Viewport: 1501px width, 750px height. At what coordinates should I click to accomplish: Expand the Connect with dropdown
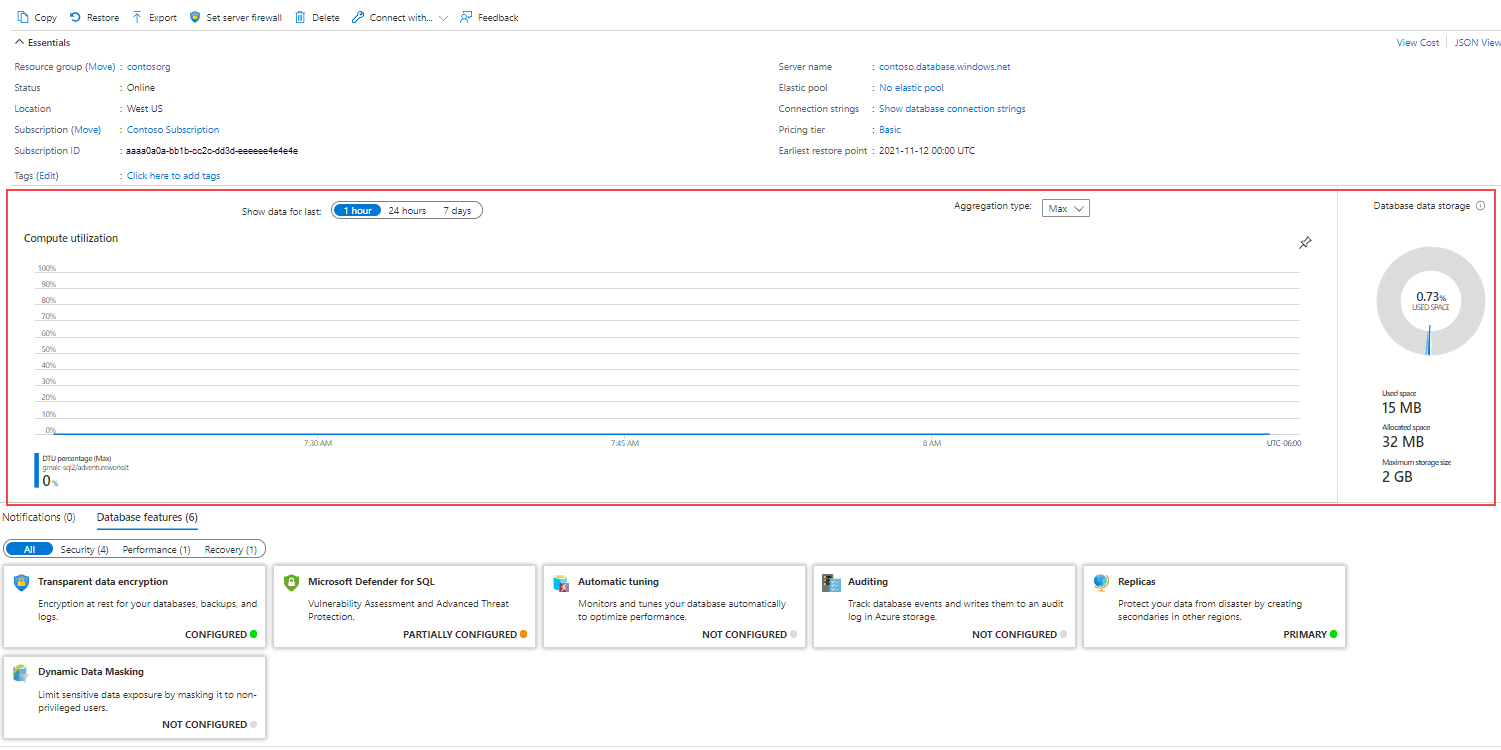(x=443, y=18)
